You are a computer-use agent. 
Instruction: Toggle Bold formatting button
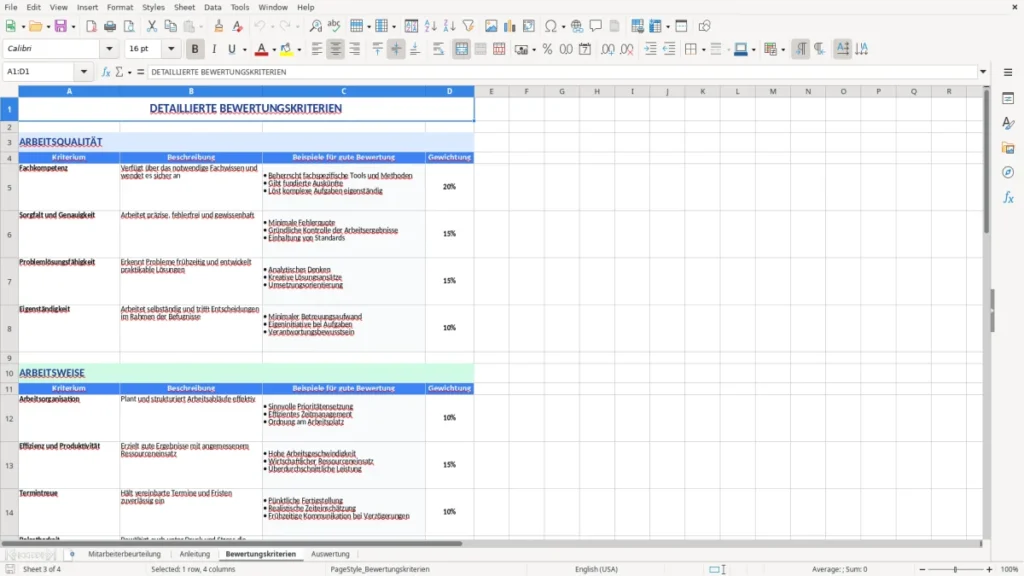click(x=195, y=49)
